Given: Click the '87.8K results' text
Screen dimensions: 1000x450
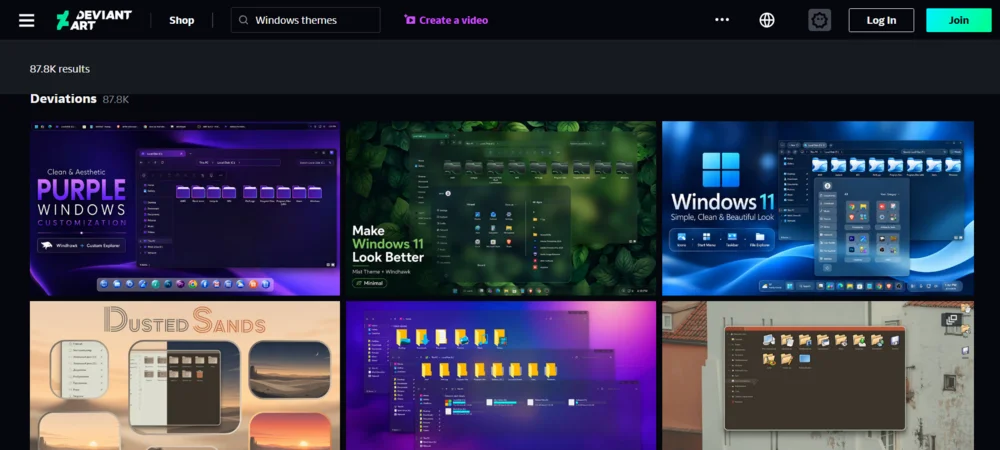Looking at the screenshot, I should (x=60, y=69).
